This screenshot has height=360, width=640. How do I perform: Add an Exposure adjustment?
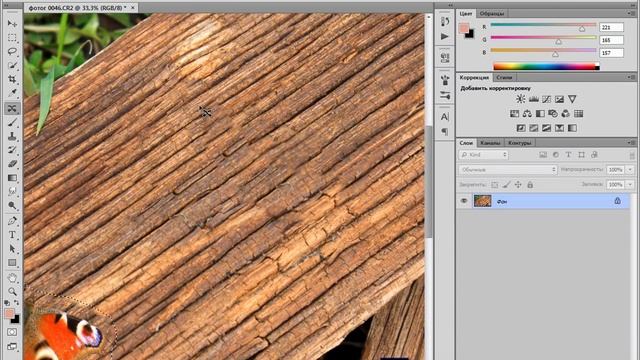click(559, 99)
